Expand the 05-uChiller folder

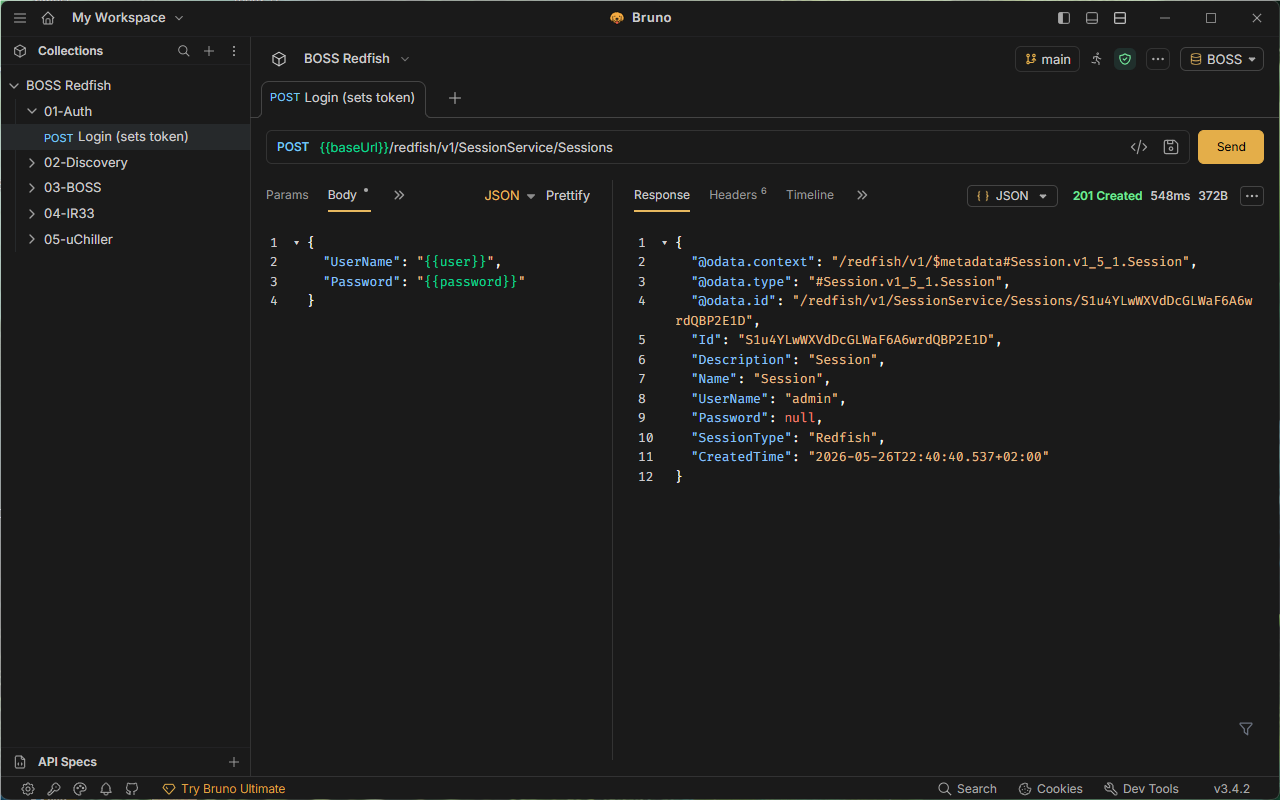coord(32,240)
